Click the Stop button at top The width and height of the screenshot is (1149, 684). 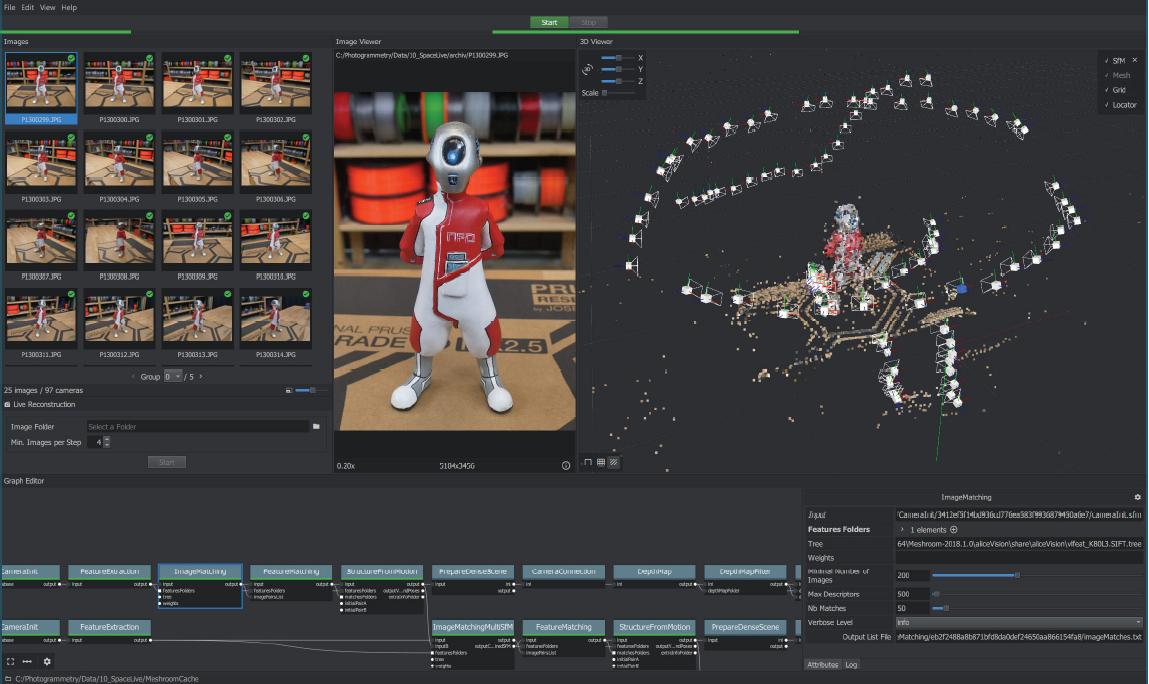[588, 22]
